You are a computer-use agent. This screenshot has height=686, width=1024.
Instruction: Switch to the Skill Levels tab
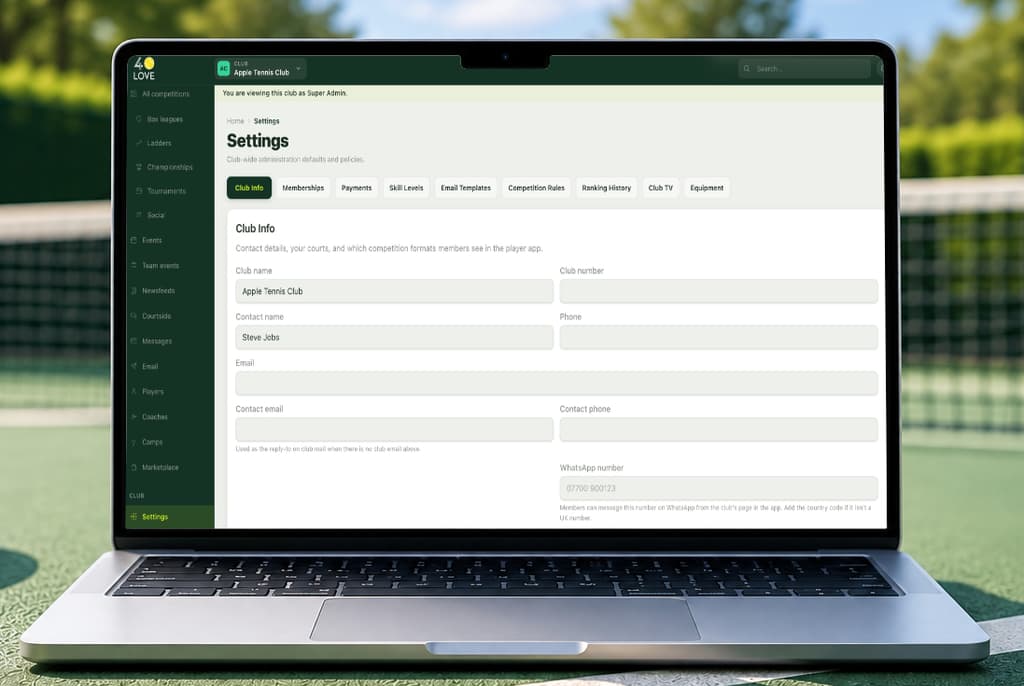tap(406, 188)
